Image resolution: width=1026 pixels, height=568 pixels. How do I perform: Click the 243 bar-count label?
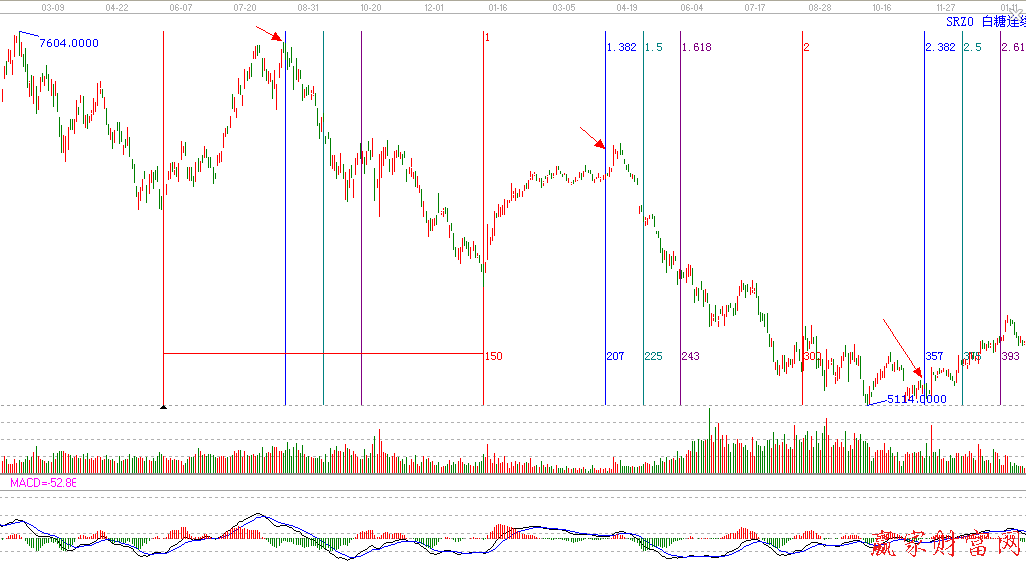pyautogui.click(x=690, y=356)
